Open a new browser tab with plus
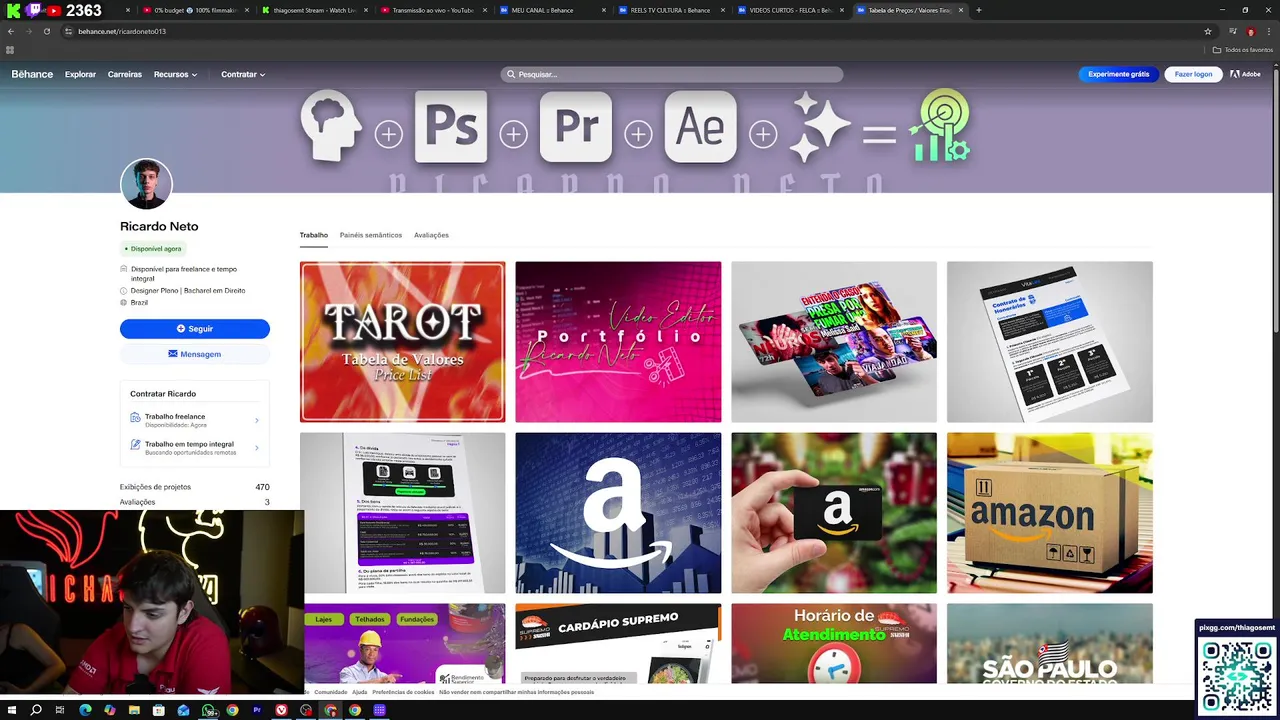 [x=978, y=10]
